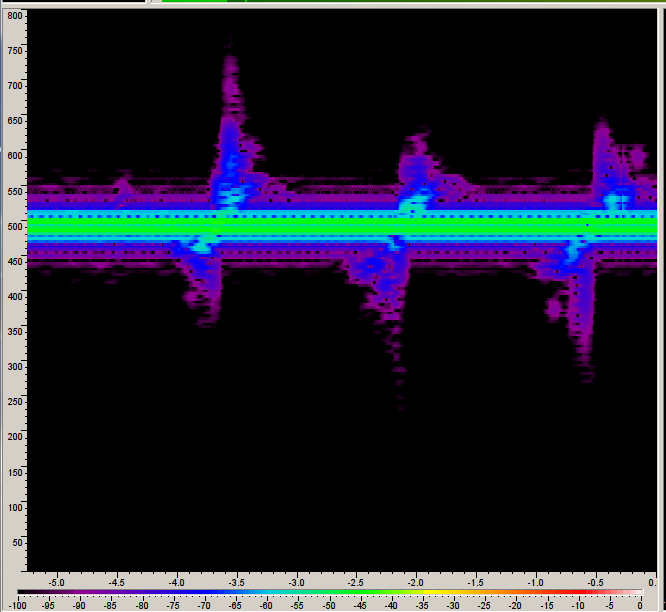
Task: Click the -60 value on the color scale
Action: pos(266,606)
